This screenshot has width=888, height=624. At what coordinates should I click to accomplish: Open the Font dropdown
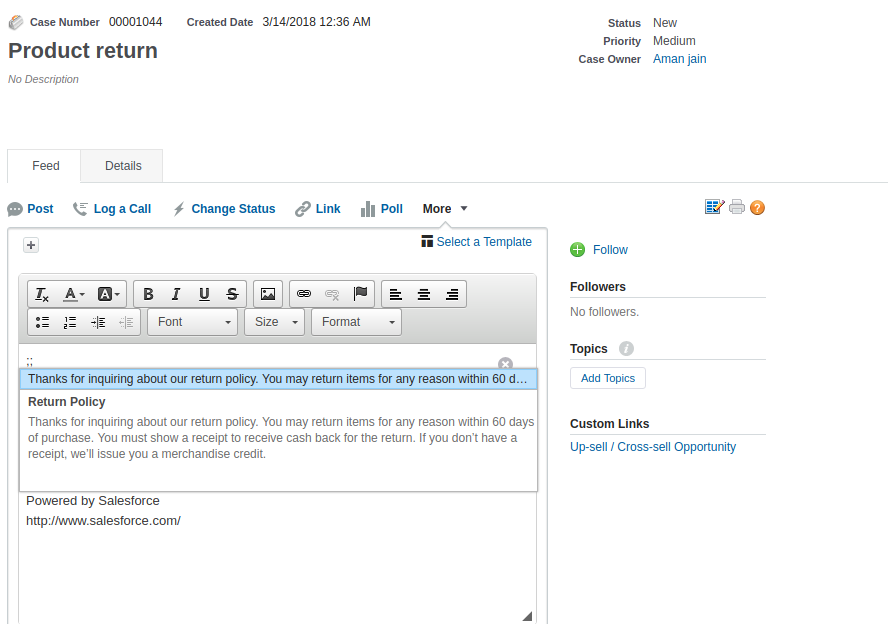(192, 322)
